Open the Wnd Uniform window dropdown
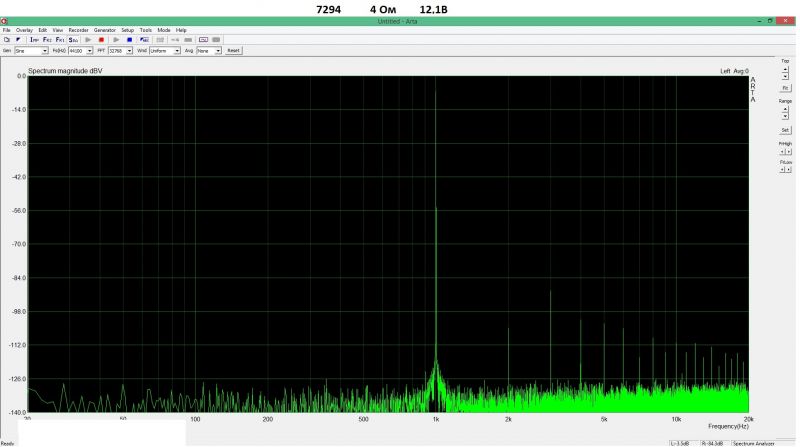 (177, 50)
